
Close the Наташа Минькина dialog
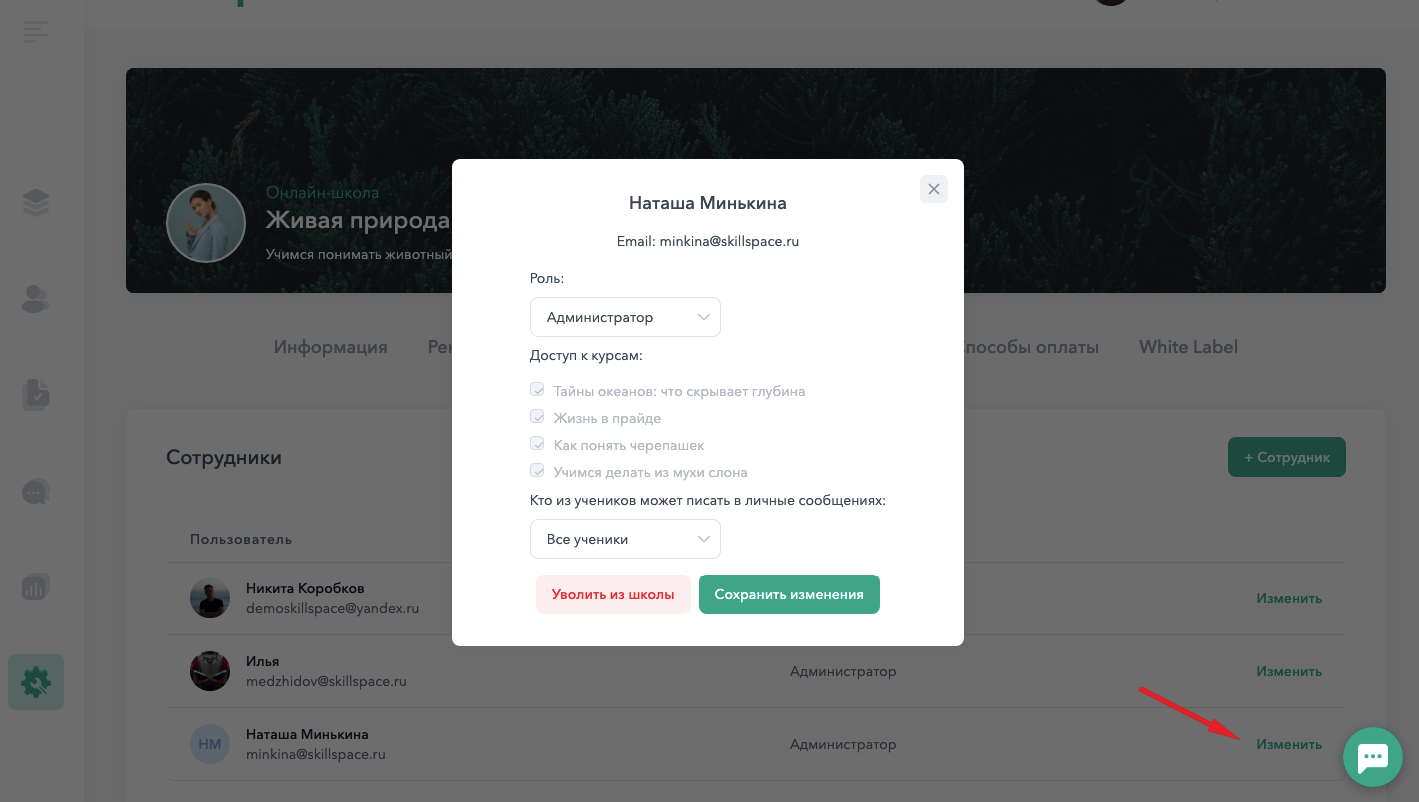tap(934, 189)
